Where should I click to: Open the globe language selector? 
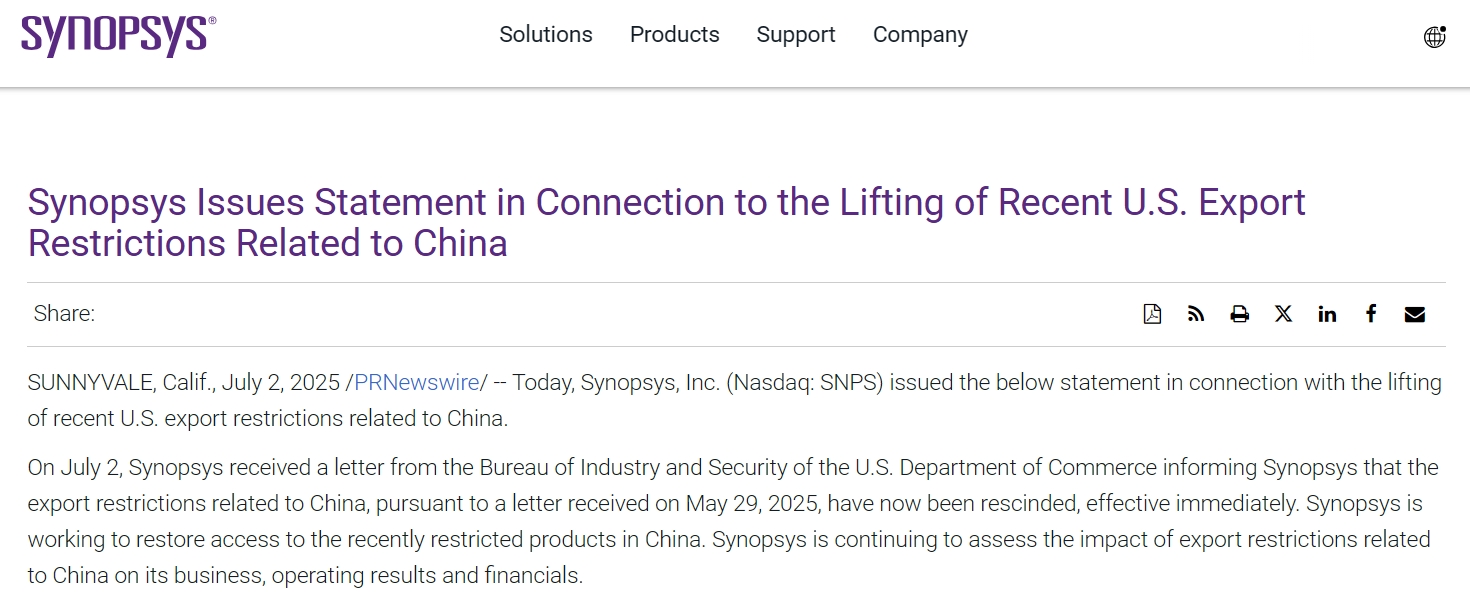pos(1434,37)
